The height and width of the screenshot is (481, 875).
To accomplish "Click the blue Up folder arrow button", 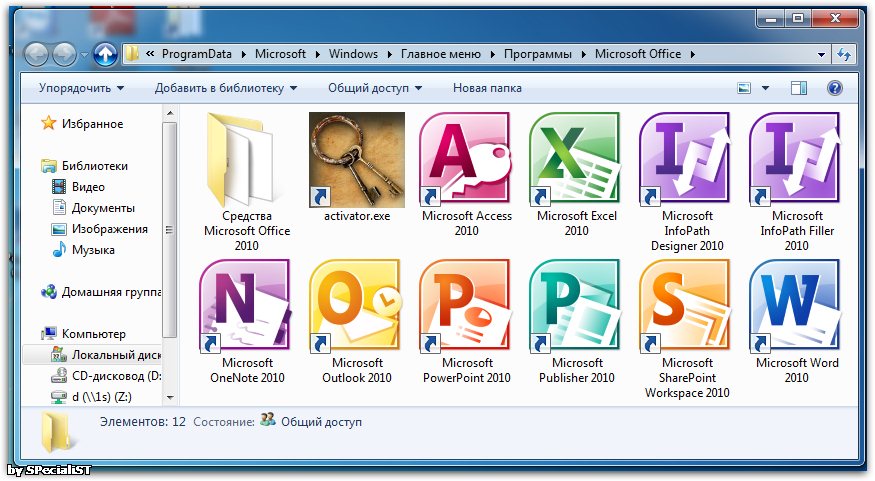I will (x=105, y=55).
